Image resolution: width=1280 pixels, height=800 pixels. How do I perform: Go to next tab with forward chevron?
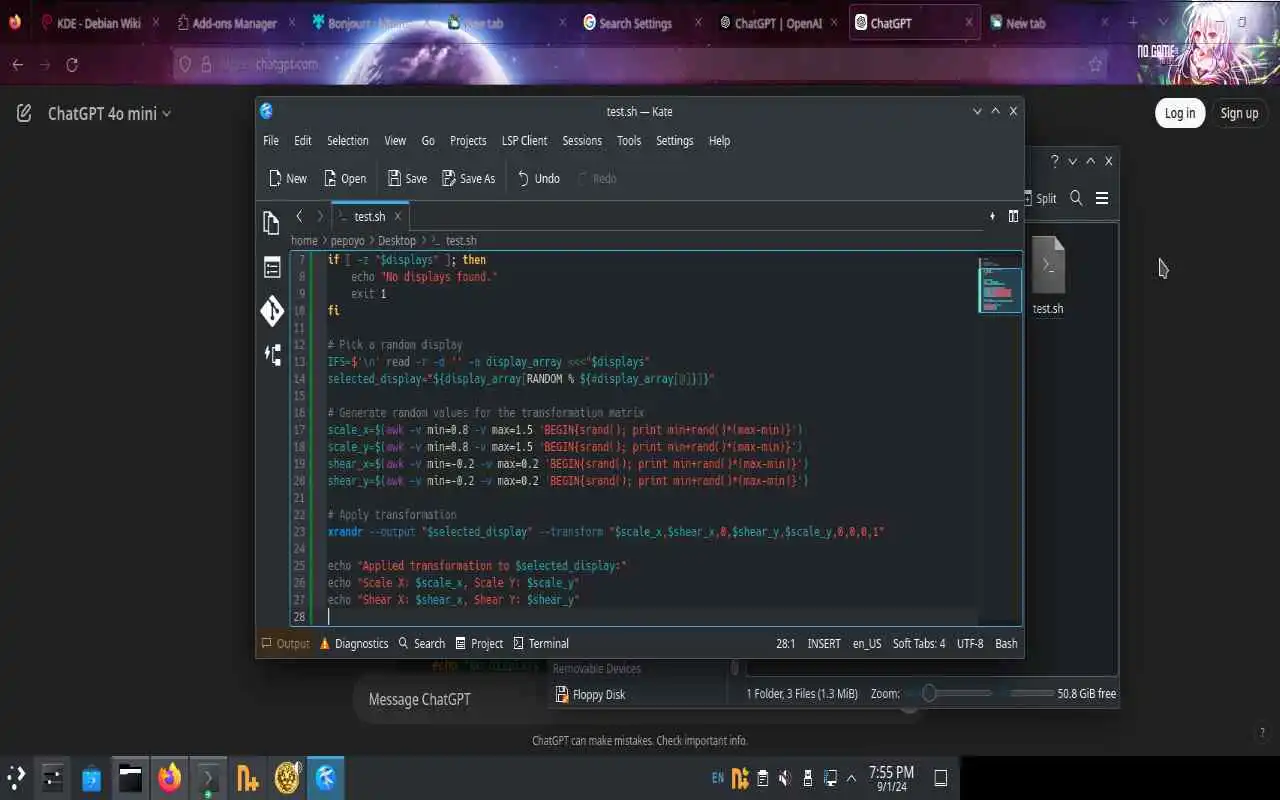tap(320, 216)
